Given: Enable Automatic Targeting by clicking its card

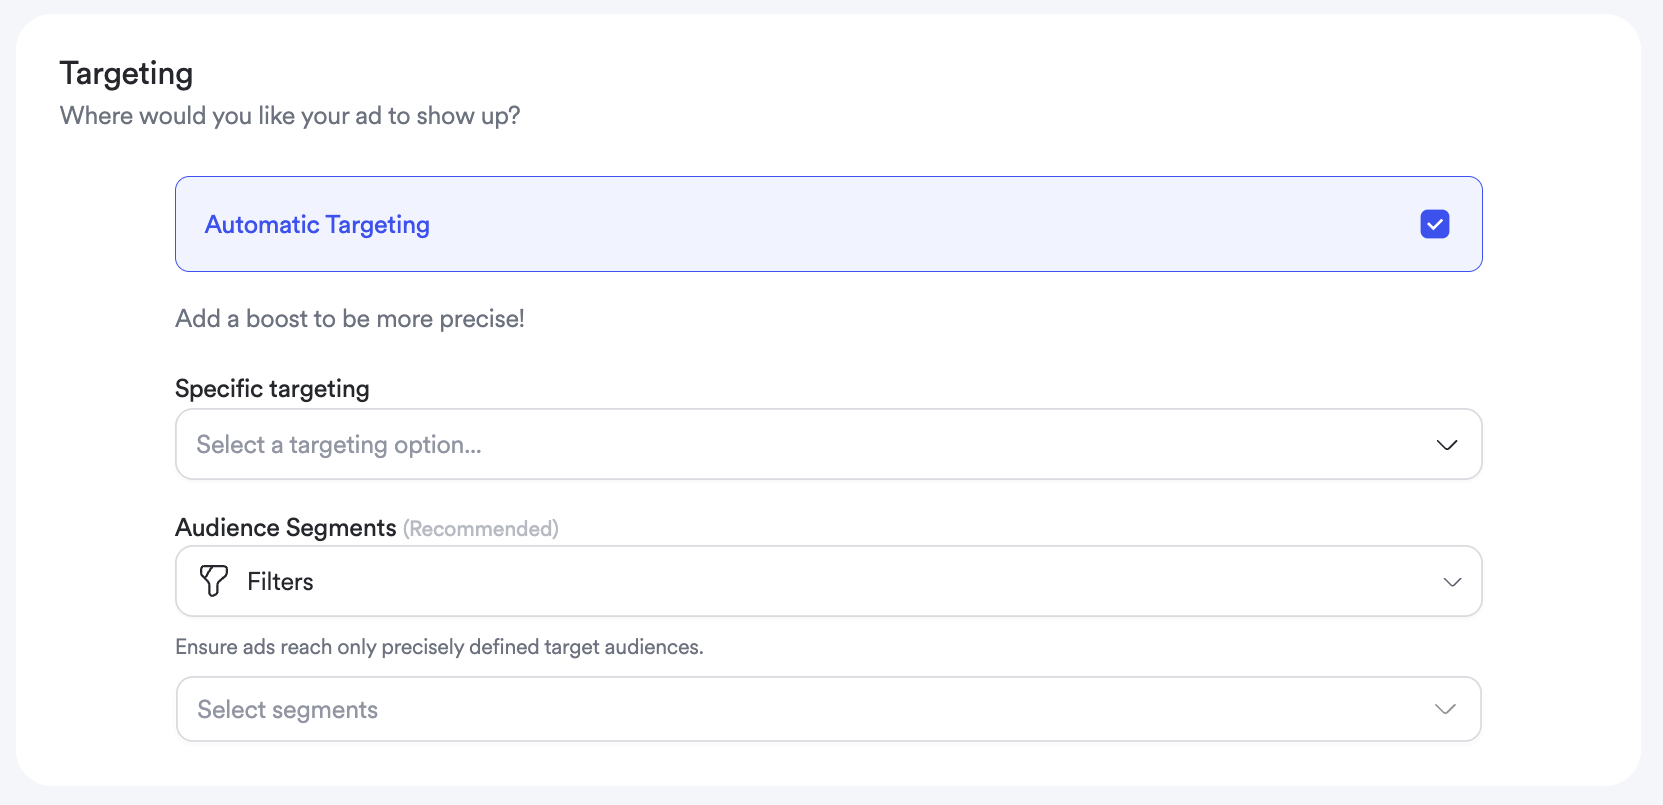Looking at the screenshot, I should pos(828,224).
